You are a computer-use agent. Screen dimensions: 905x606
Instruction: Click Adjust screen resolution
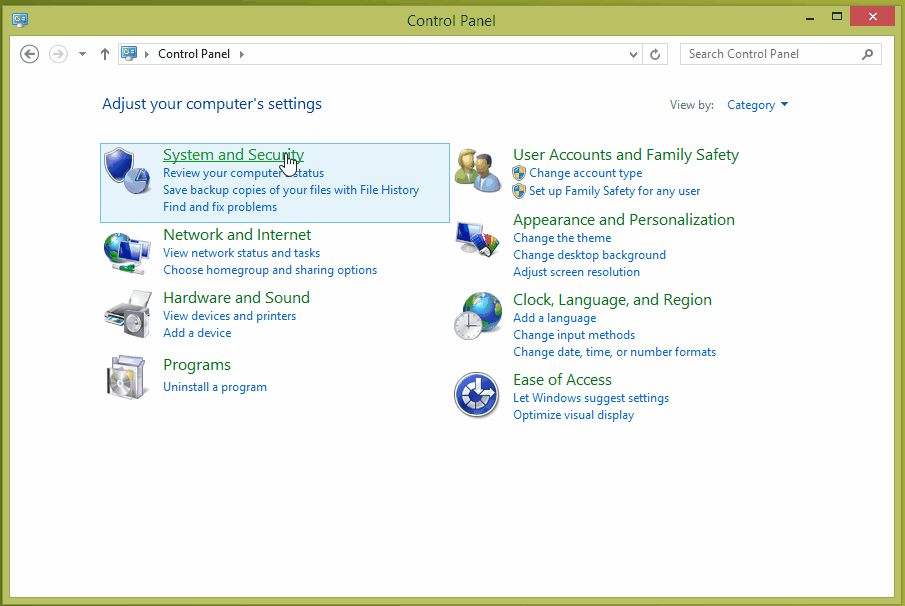(x=576, y=272)
